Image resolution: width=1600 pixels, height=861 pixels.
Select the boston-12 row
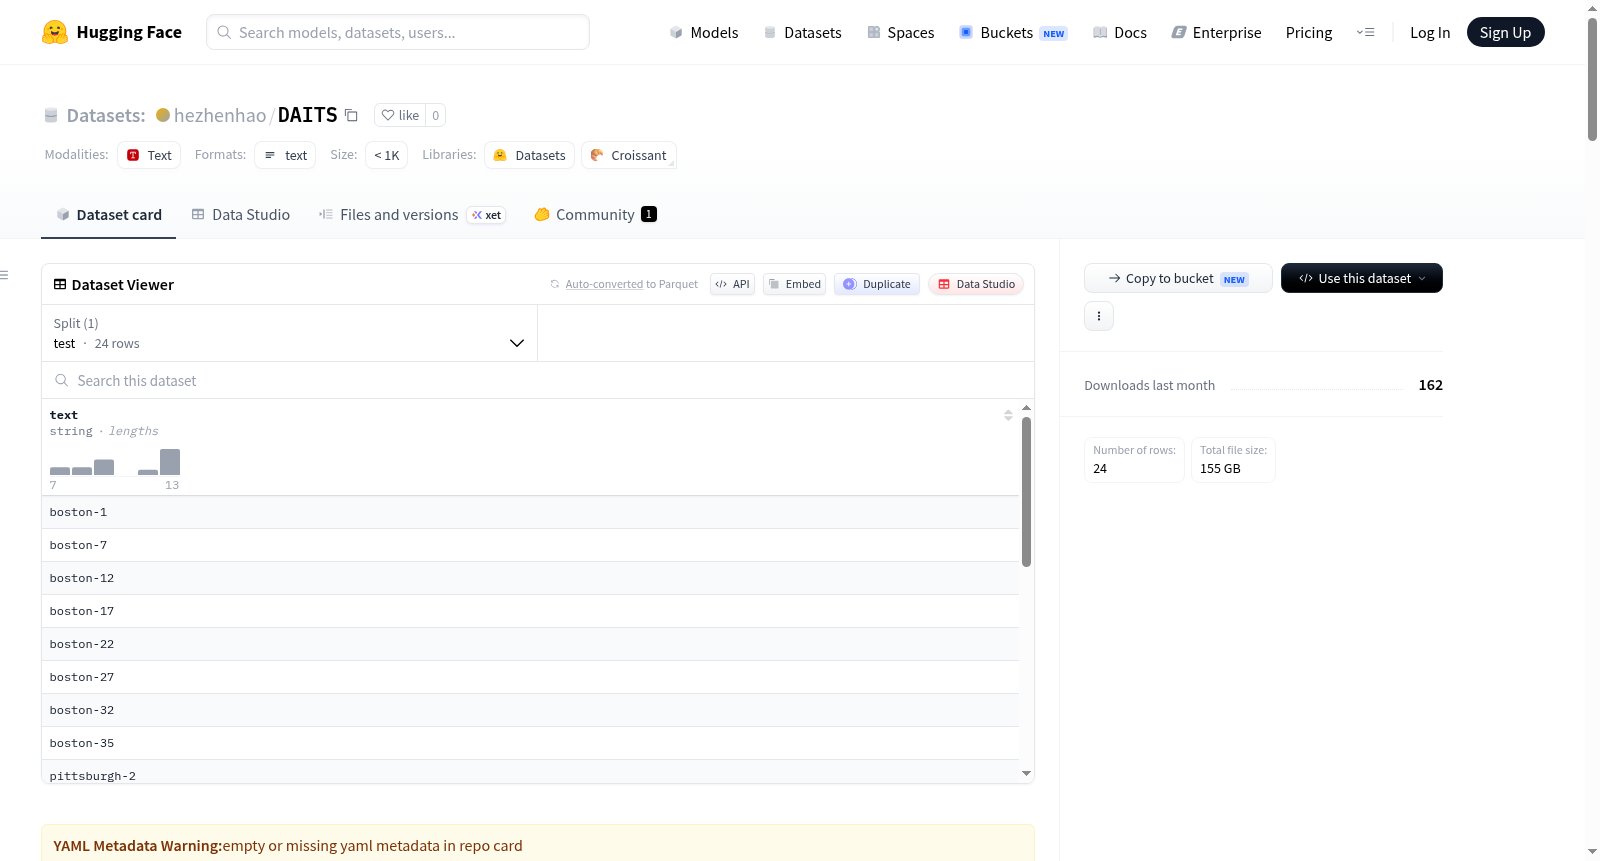click(x=530, y=578)
